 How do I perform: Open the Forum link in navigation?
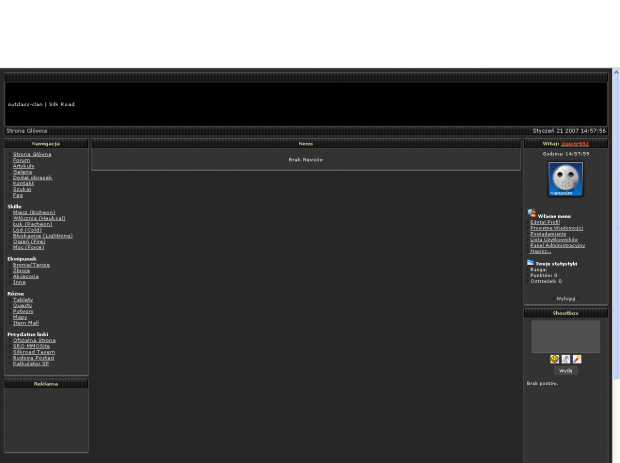(x=21, y=160)
